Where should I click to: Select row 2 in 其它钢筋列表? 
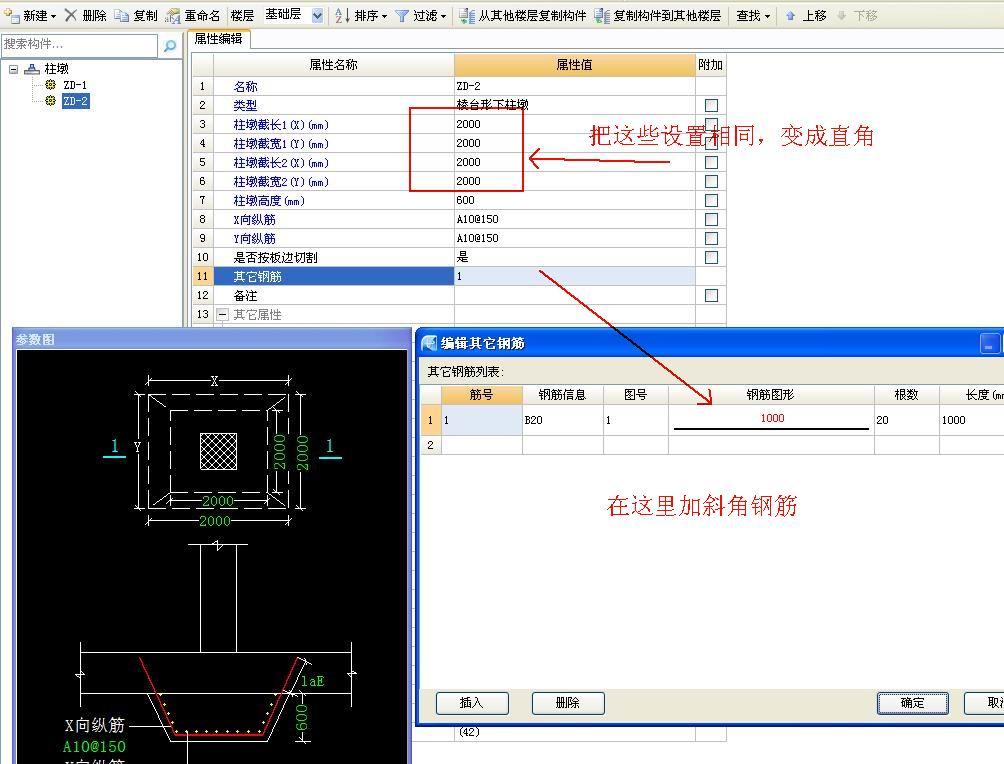click(430, 445)
